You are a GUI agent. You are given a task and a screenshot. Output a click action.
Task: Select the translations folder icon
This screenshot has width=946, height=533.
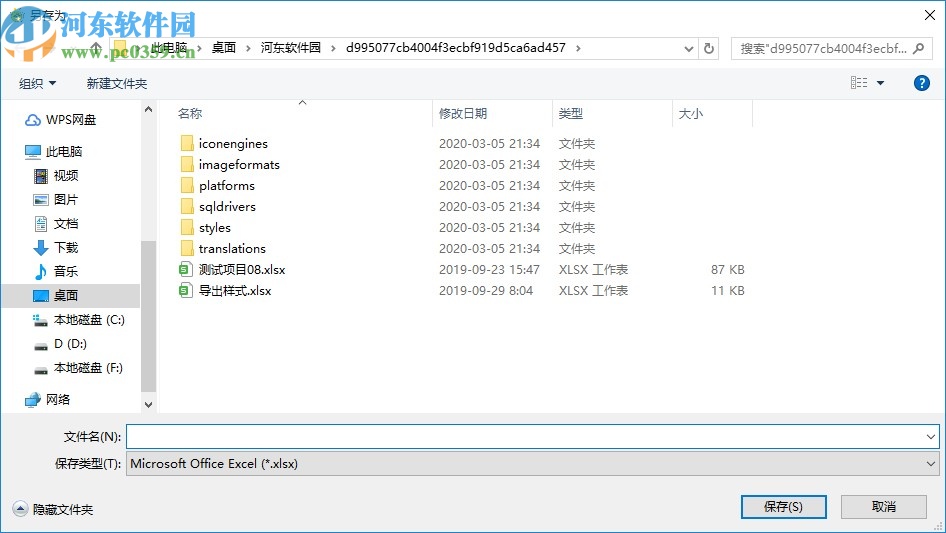[x=187, y=248]
